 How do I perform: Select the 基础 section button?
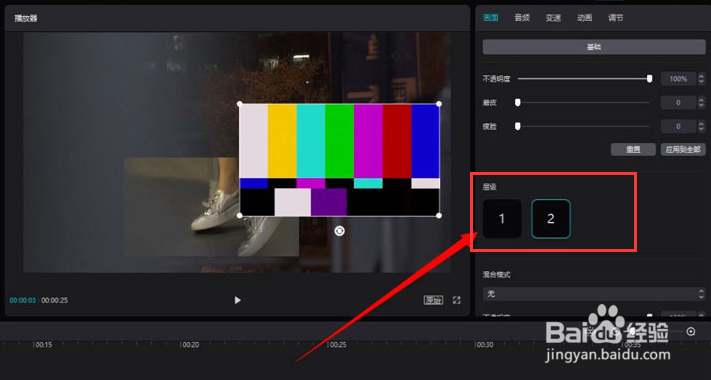tap(594, 47)
